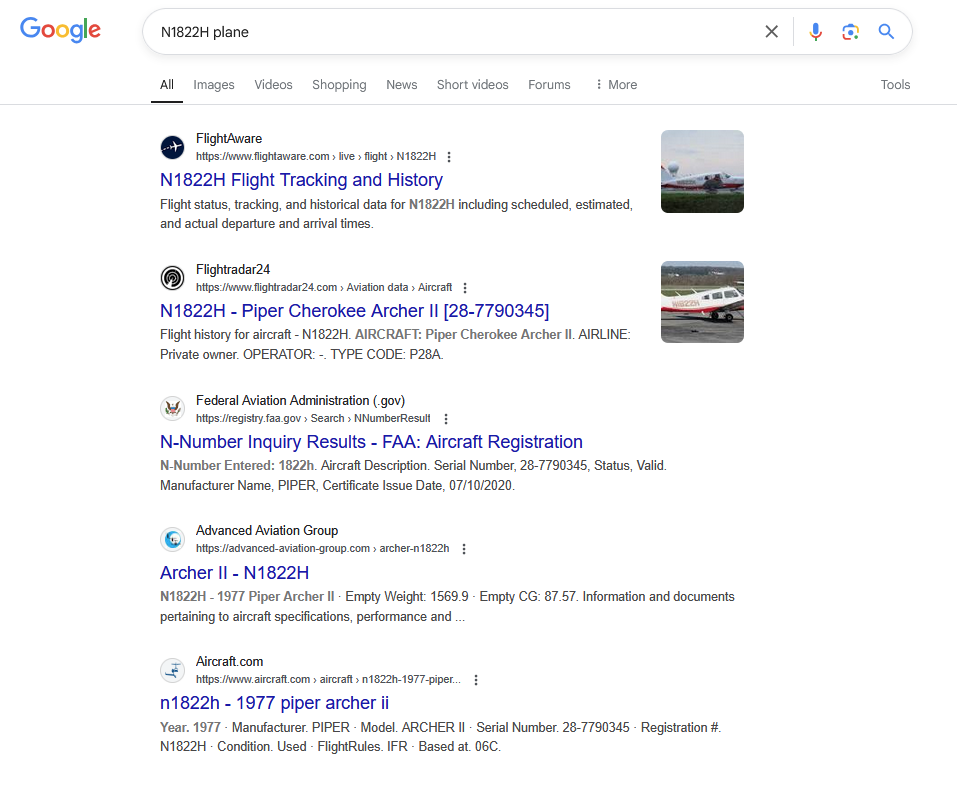
Task: Open the Tools options
Action: point(895,85)
